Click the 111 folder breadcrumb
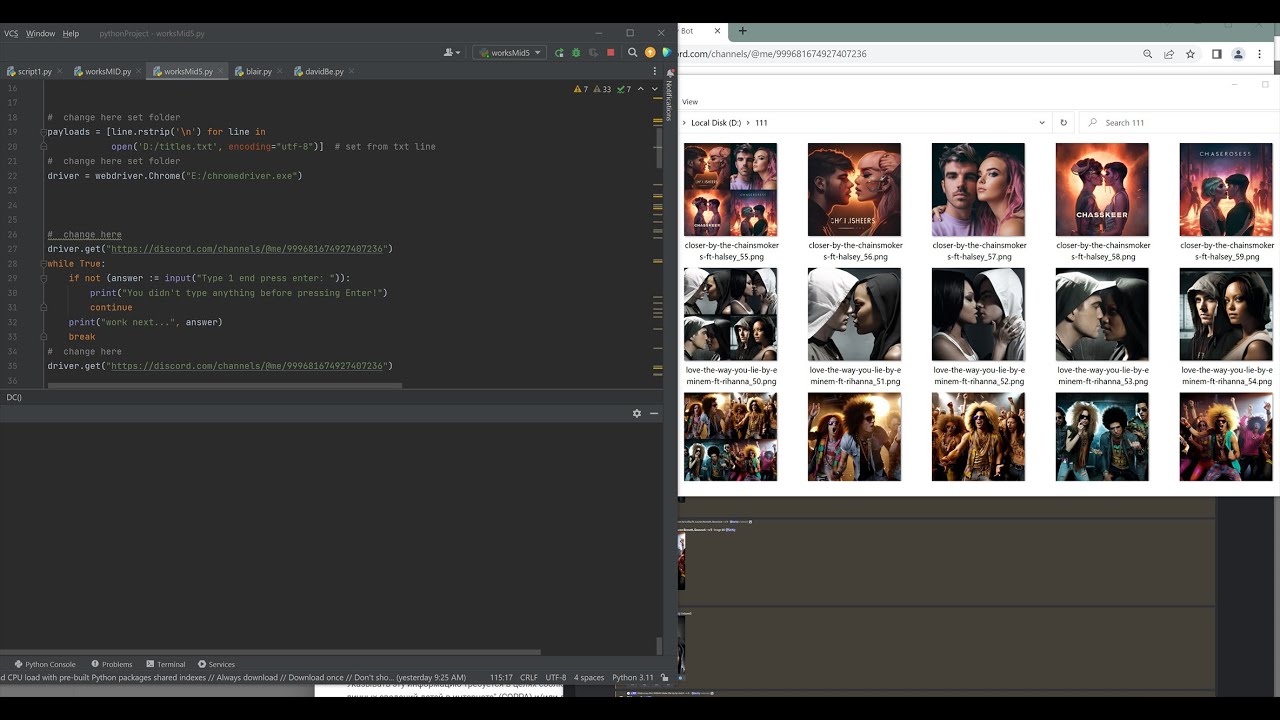The image size is (1280, 720). [761, 123]
